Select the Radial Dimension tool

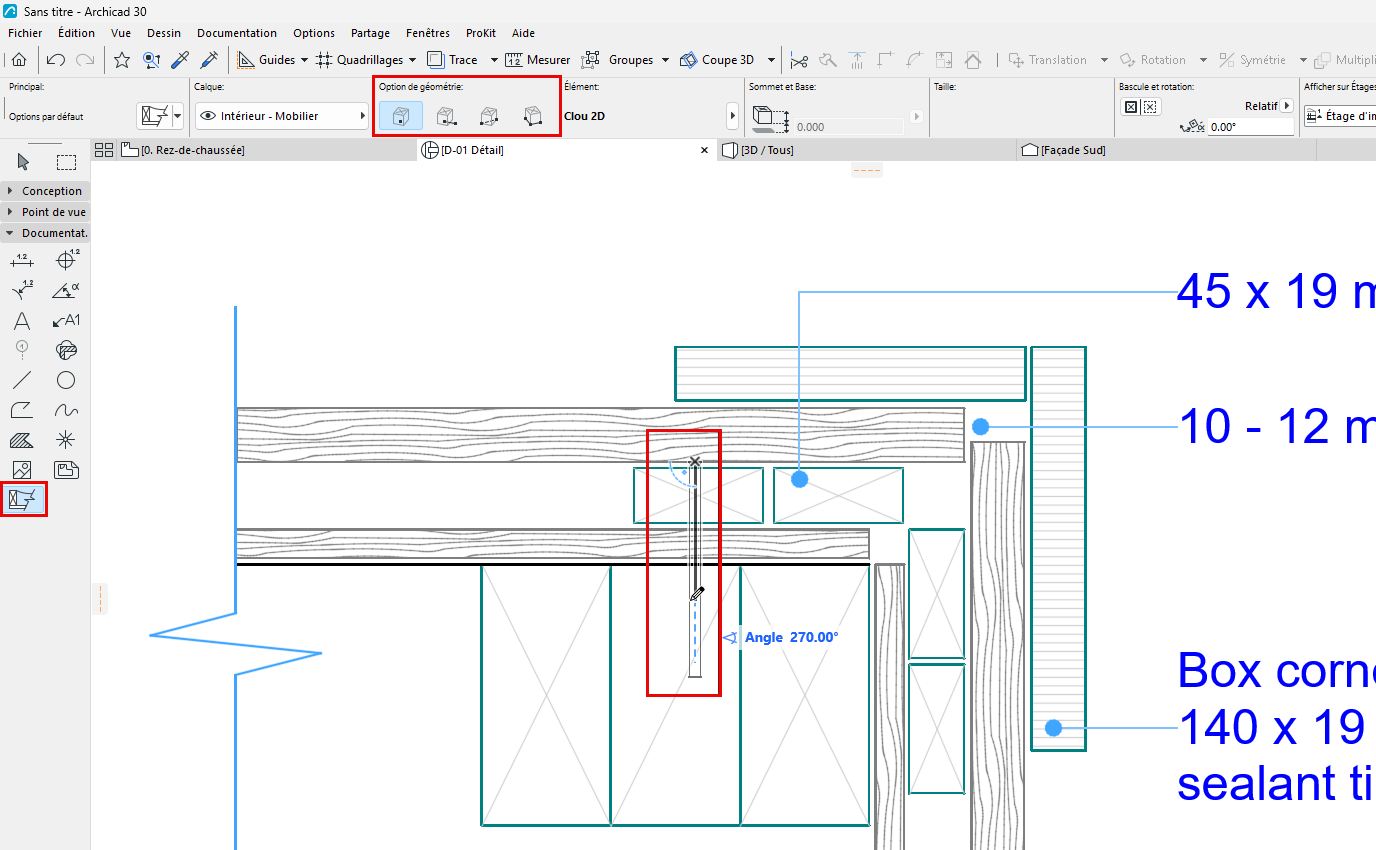[22, 290]
